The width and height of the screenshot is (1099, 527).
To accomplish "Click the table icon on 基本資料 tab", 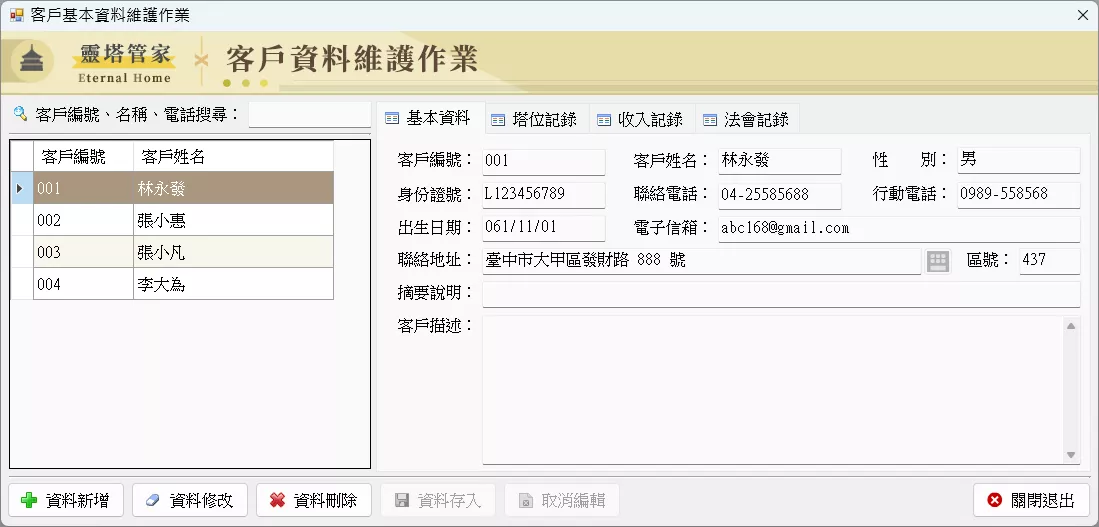I will click(392, 118).
